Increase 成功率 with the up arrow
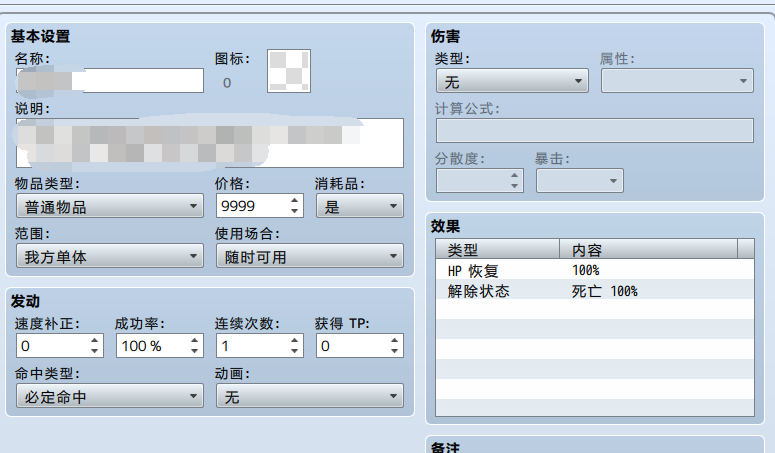 [195, 340]
